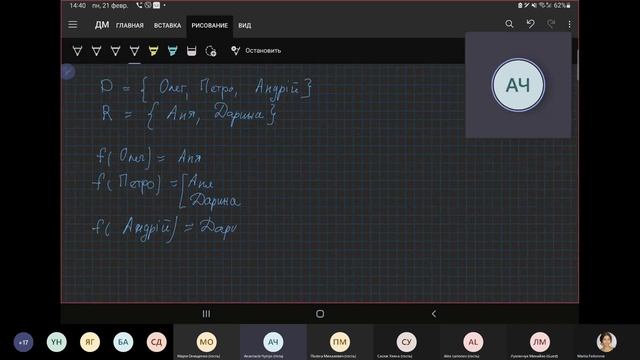Click the 14:40 clock in status bar
The width and height of the screenshot is (640, 360).
point(78,5)
